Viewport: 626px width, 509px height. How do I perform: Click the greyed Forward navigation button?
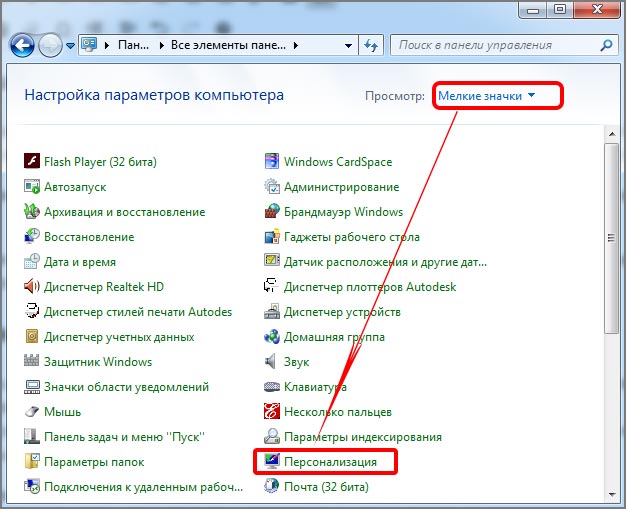50,45
